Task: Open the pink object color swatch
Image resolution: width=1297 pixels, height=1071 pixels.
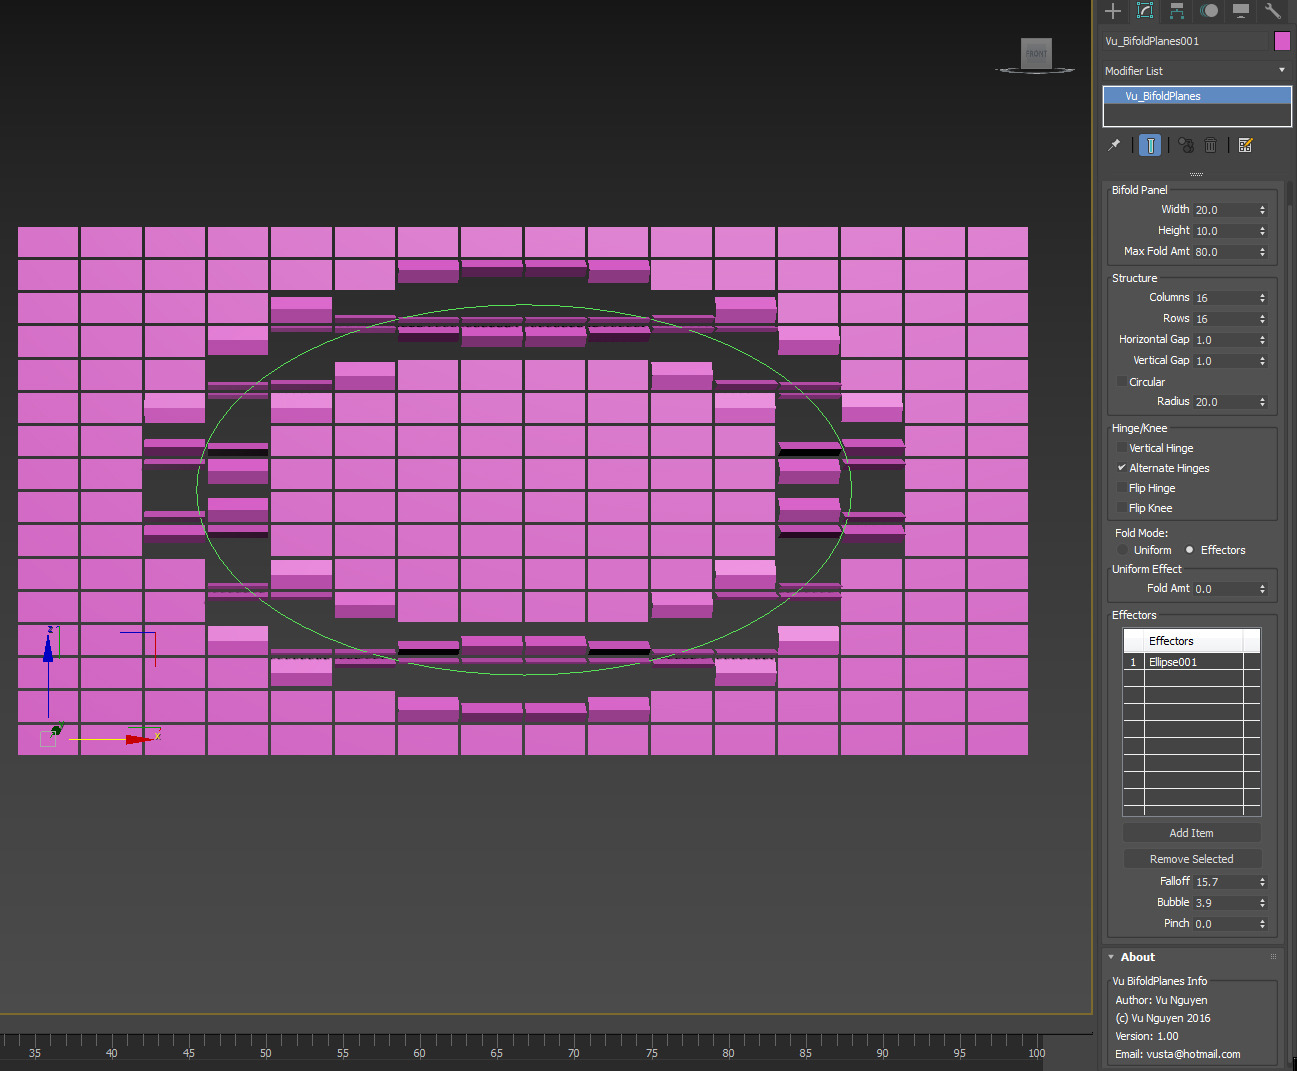Action: (1282, 41)
